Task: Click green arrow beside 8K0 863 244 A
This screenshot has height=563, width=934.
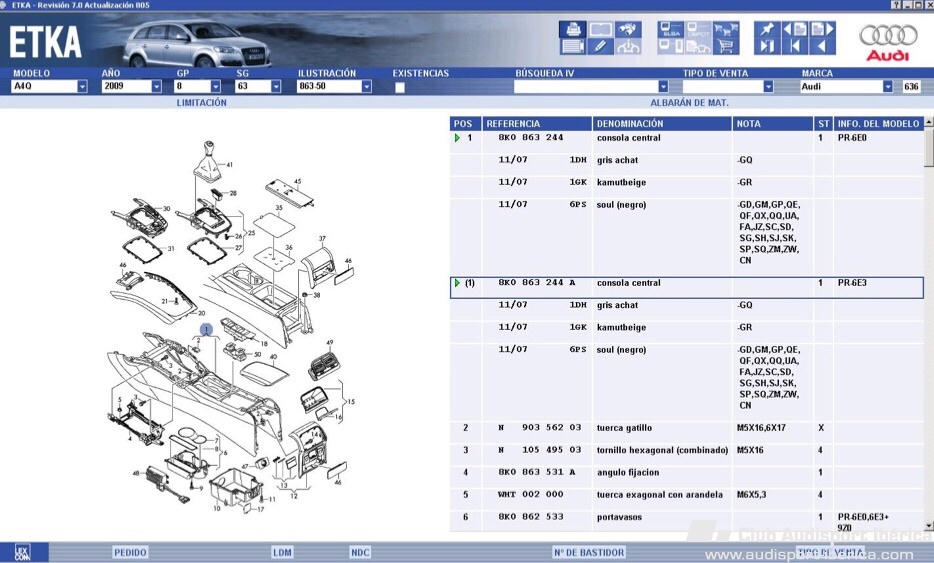Action: click(x=457, y=283)
